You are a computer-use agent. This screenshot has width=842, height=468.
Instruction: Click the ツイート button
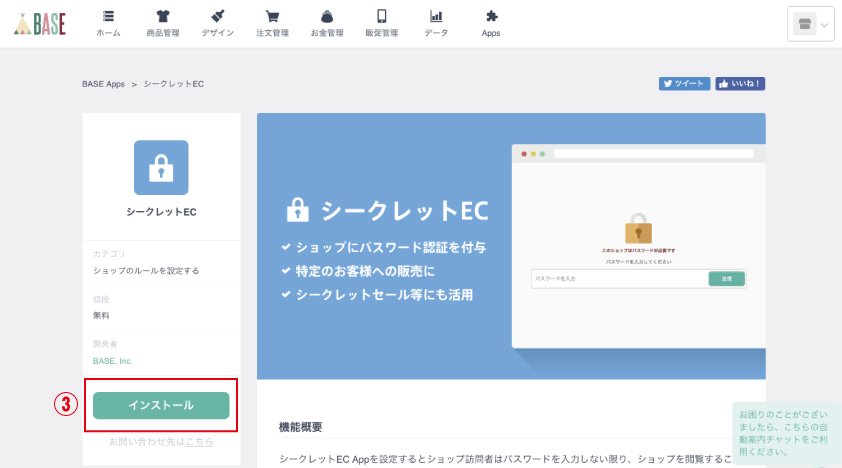[684, 84]
